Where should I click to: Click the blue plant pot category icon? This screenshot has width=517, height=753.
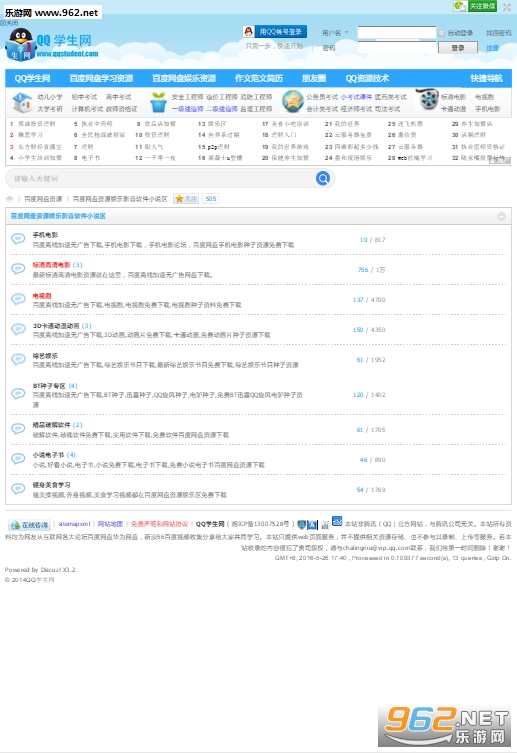point(158,102)
